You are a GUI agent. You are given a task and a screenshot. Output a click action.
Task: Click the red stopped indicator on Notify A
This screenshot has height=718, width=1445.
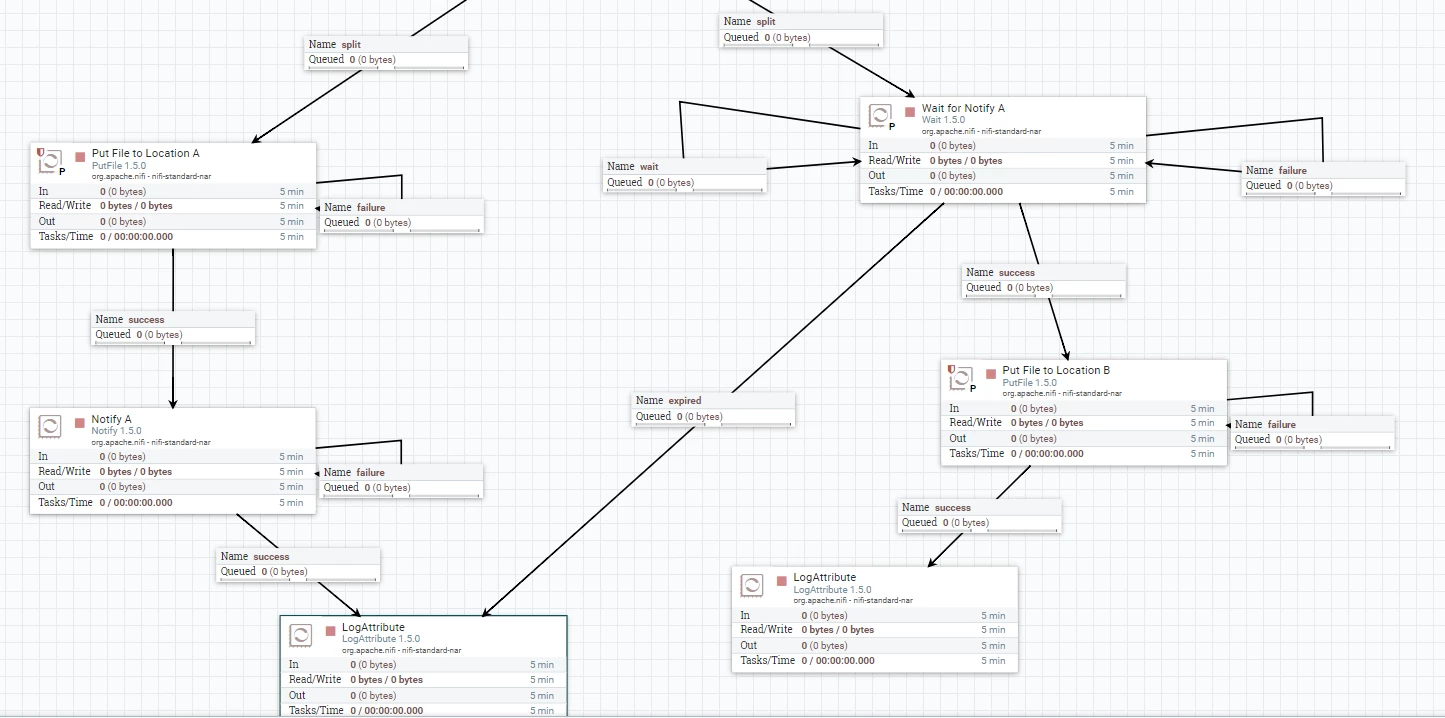[80, 423]
